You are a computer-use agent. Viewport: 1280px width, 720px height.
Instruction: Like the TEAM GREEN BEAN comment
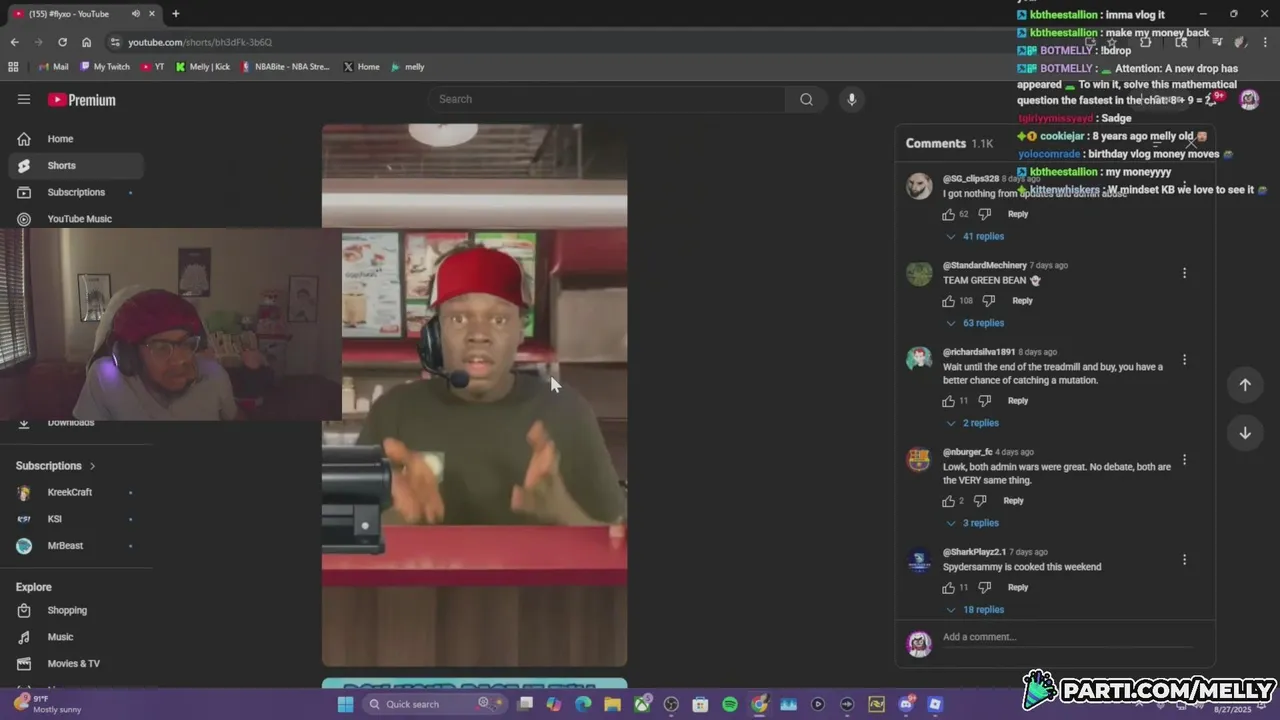point(948,301)
